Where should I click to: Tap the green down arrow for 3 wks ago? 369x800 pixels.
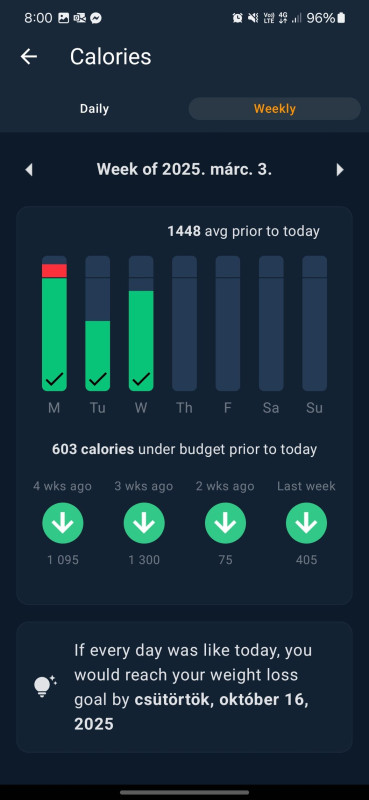[144, 523]
